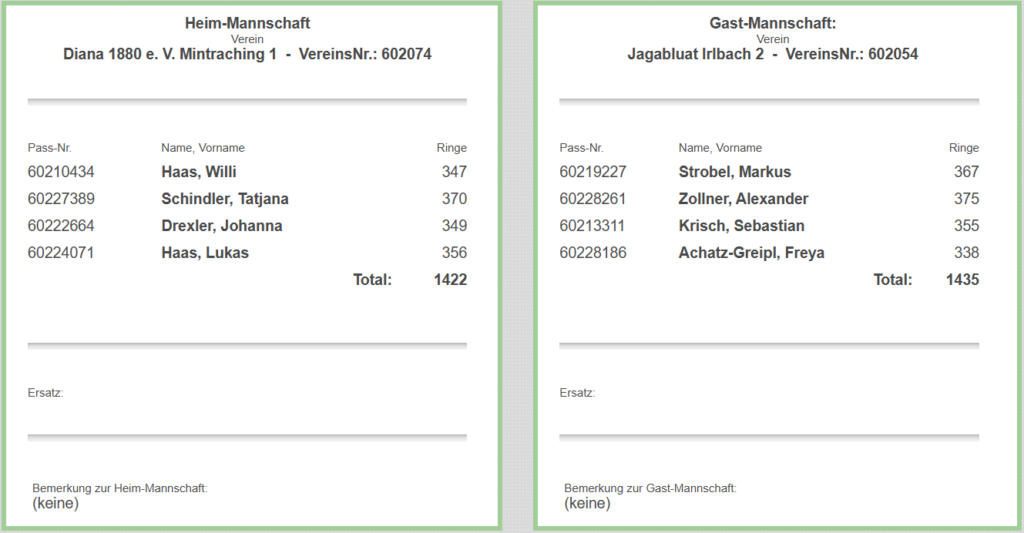This screenshot has width=1024, height=533.
Task: Click on Zollner, Alexander entry
Action: coord(743,199)
